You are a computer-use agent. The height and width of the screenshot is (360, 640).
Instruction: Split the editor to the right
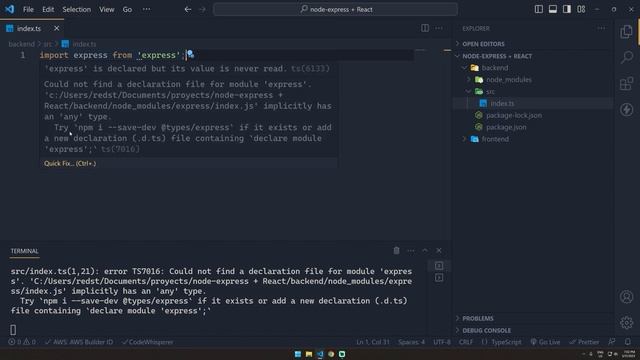point(425,28)
